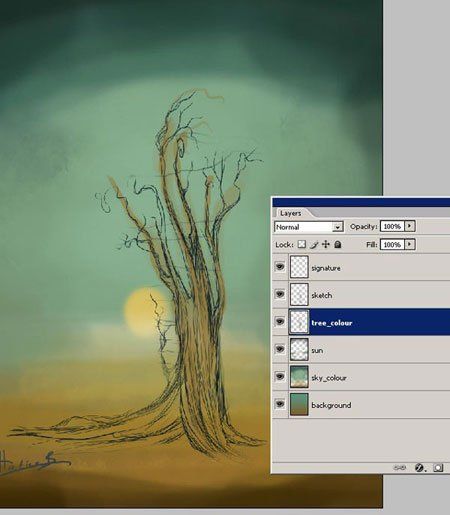Click the link layers icon
This screenshot has width=450, height=515.
pyautogui.click(x=399, y=468)
